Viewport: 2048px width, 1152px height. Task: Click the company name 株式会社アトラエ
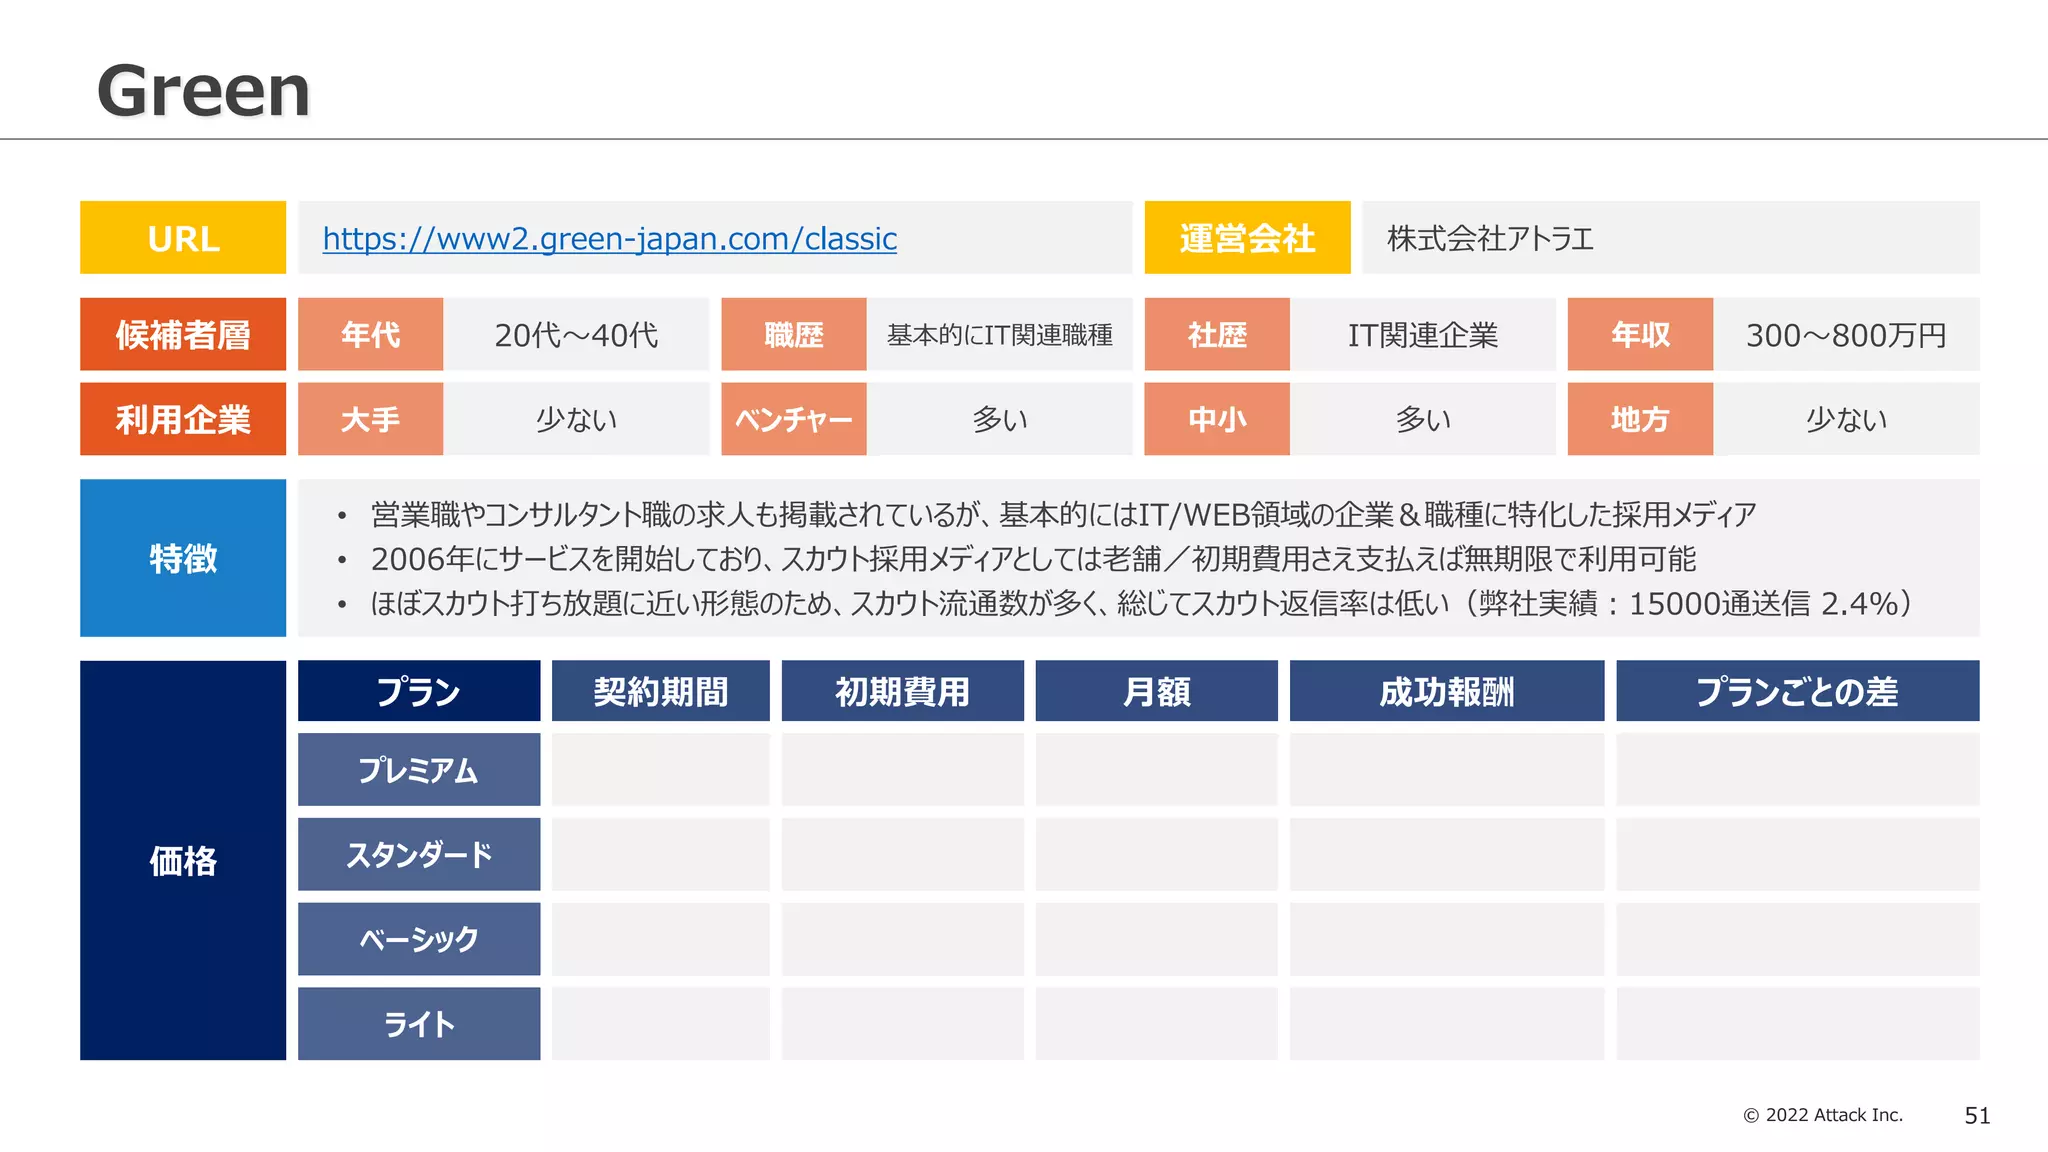point(1490,238)
